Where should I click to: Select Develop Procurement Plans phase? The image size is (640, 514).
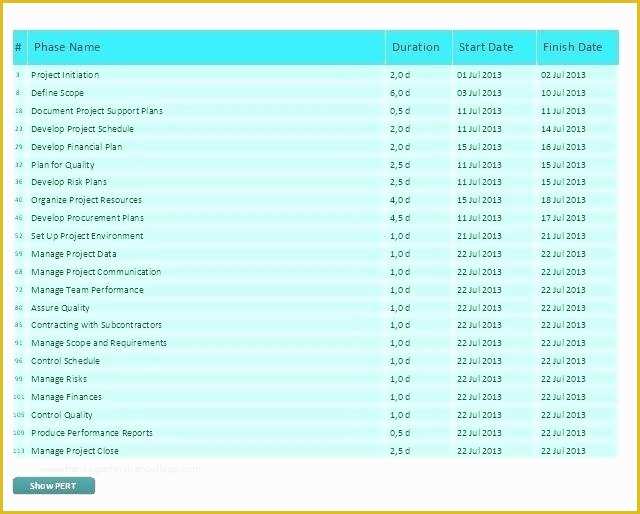(87, 218)
